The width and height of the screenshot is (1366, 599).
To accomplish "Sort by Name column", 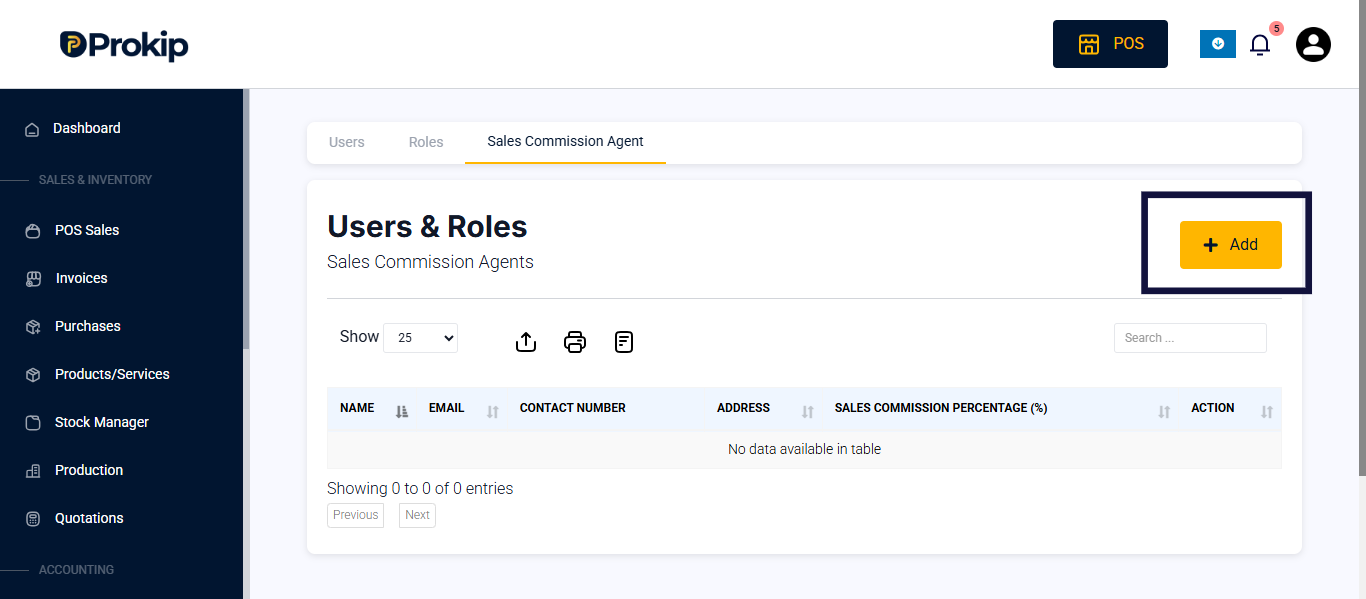I will 372,409.
